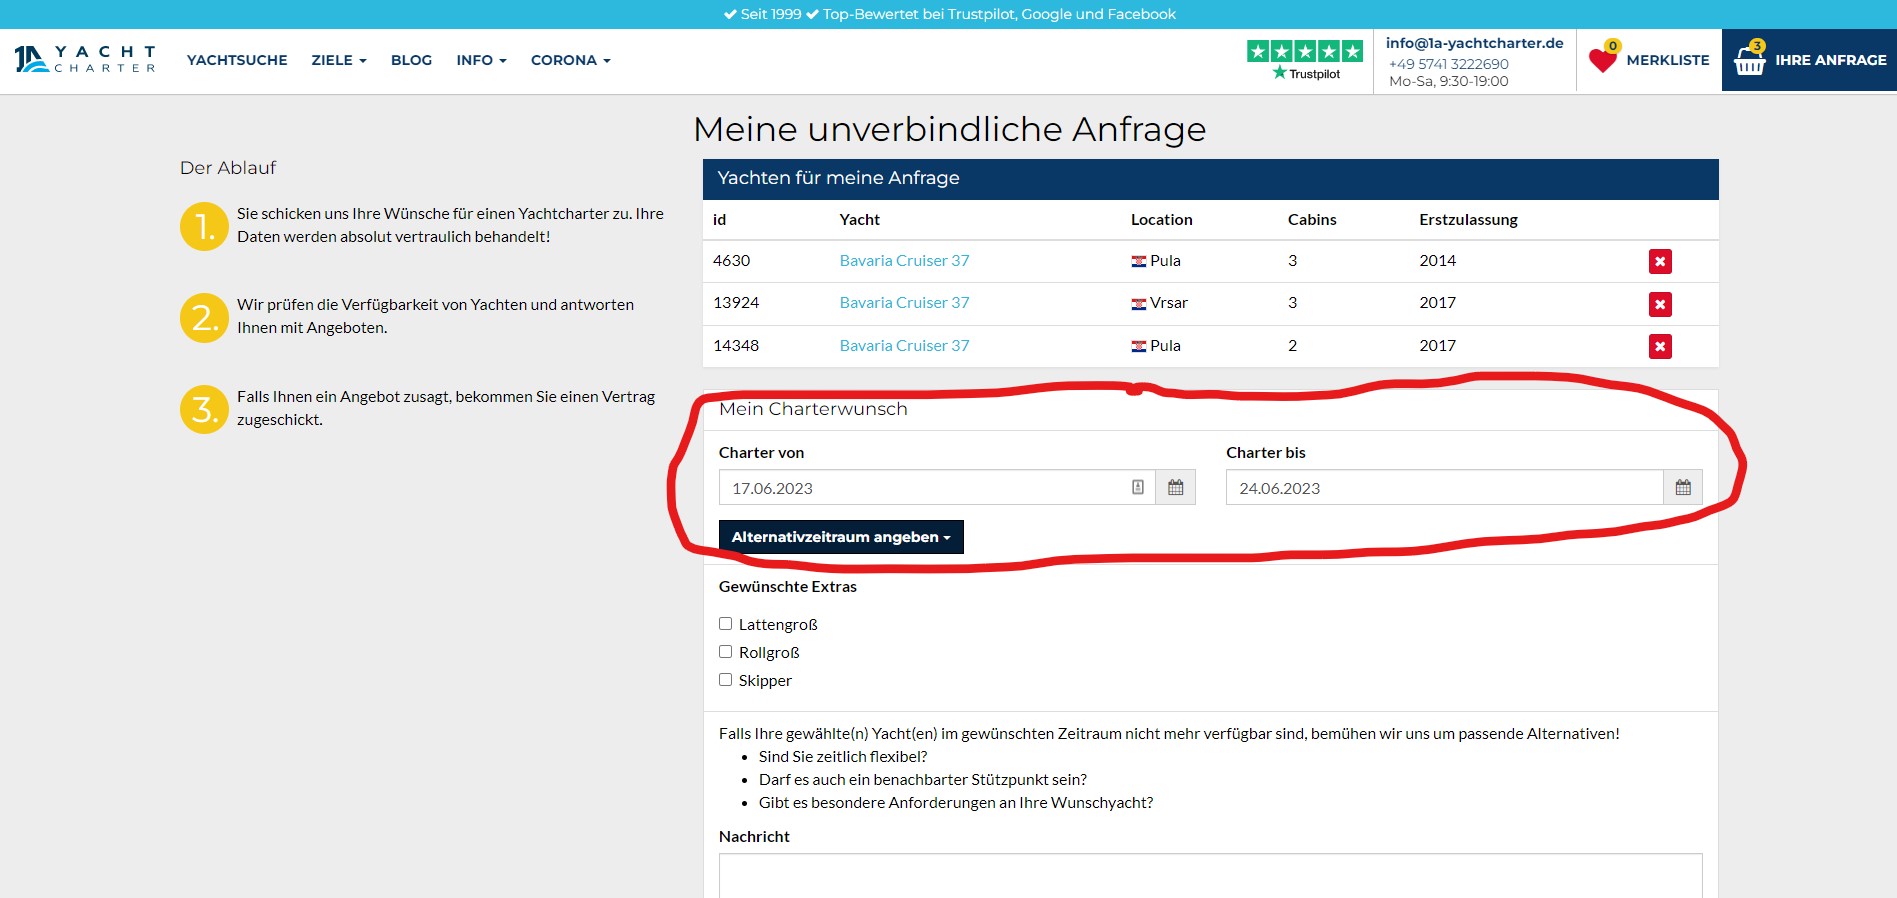Remove yacht 4630 with red X
1897x898 pixels.
point(1660,262)
